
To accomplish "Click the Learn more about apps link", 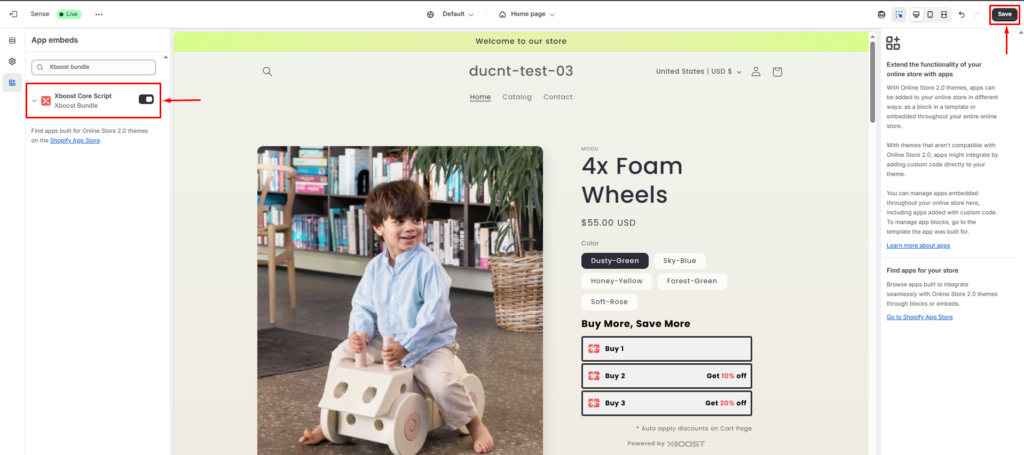I will point(918,246).
